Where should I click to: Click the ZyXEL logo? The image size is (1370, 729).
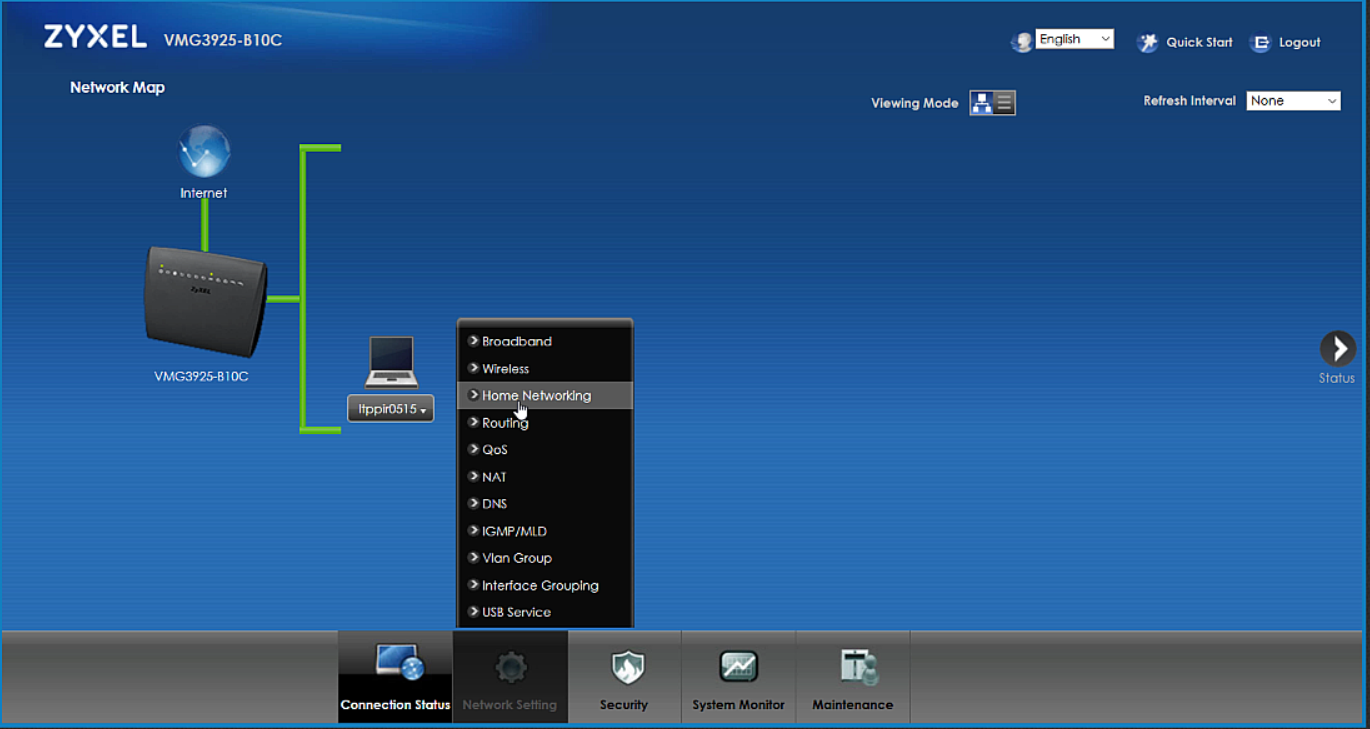(96, 38)
